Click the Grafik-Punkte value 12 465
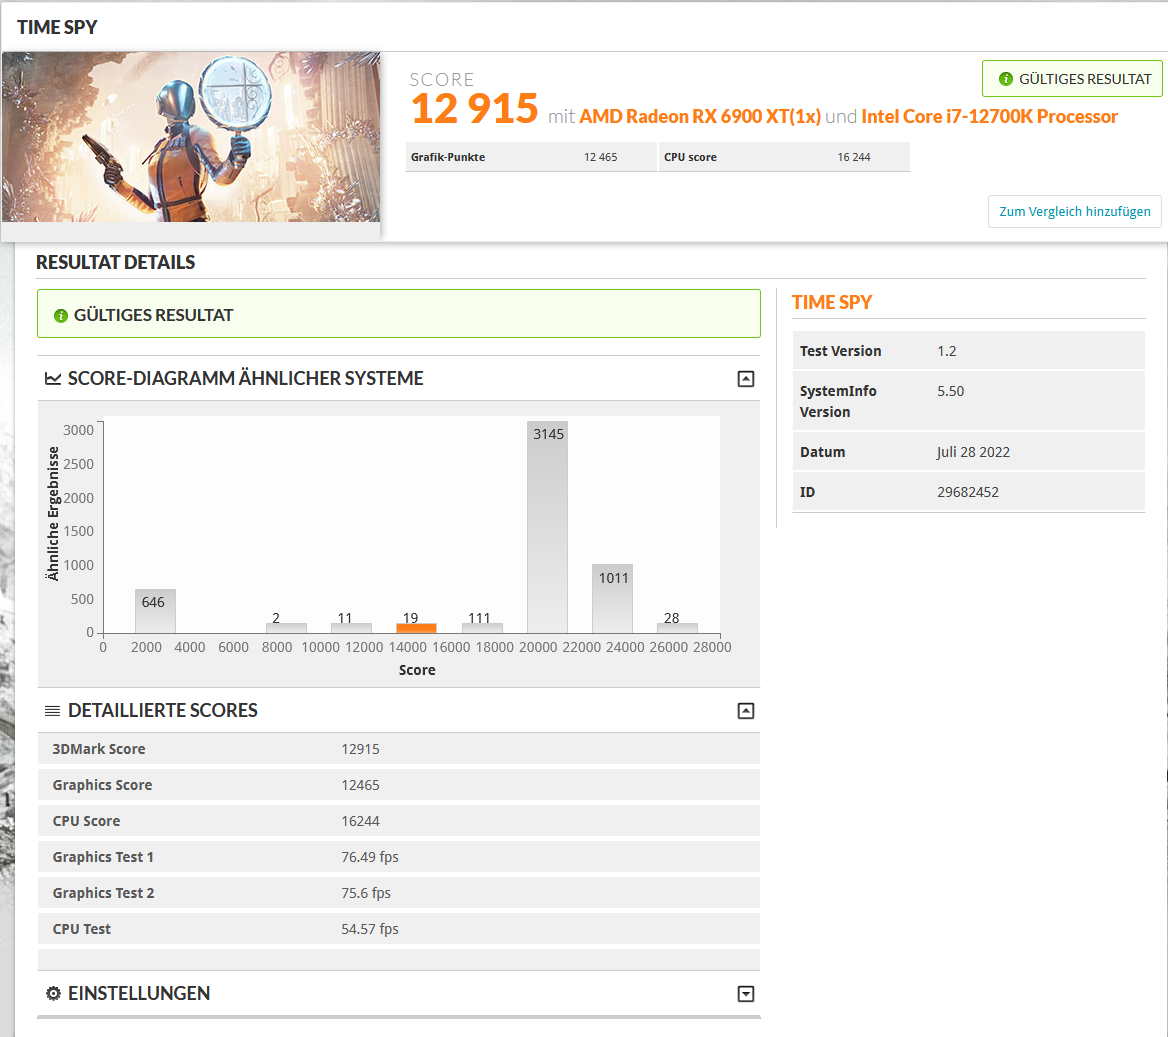 (x=600, y=157)
